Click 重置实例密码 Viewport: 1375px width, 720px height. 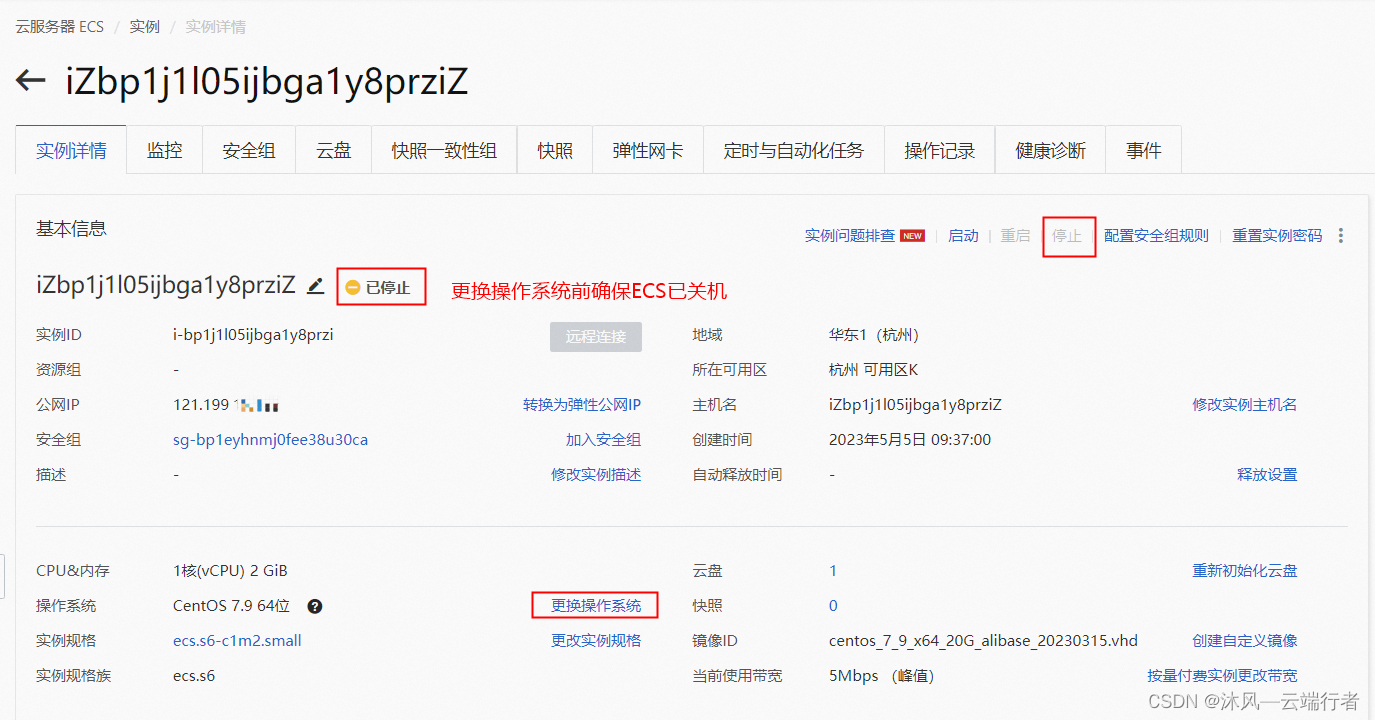1277,236
